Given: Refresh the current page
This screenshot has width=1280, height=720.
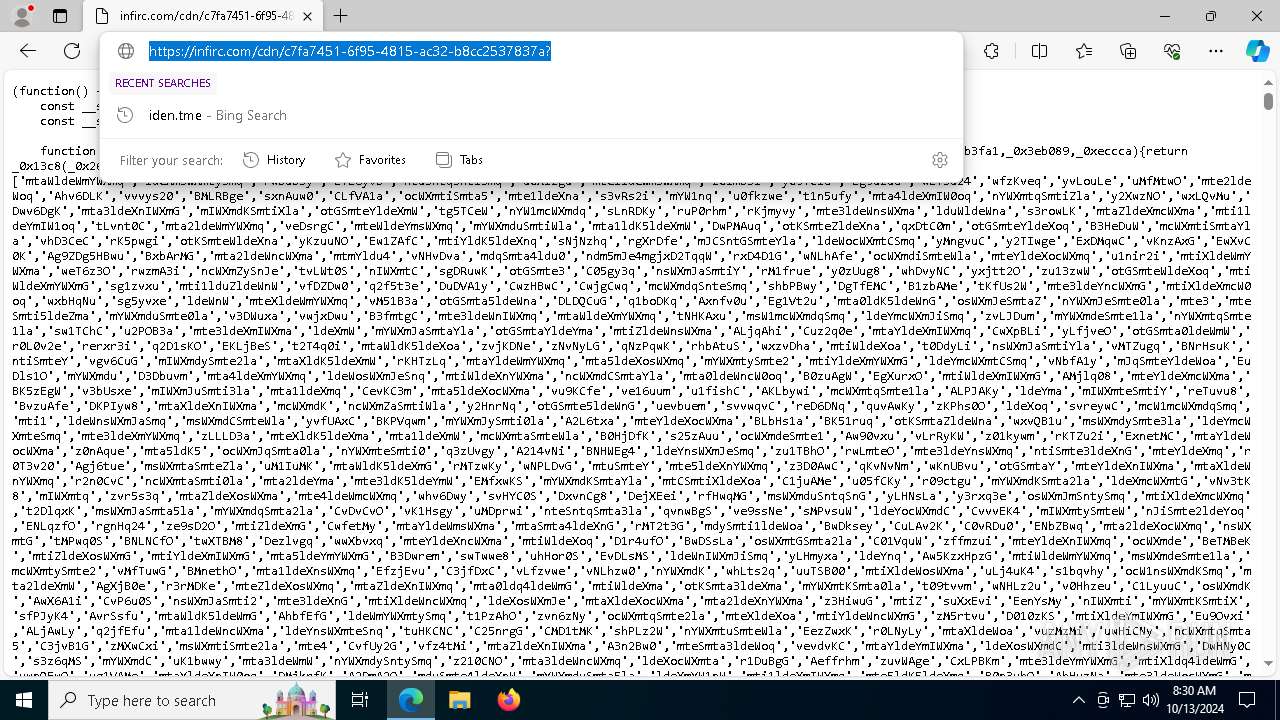Looking at the screenshot, I should tap(72, 51).
